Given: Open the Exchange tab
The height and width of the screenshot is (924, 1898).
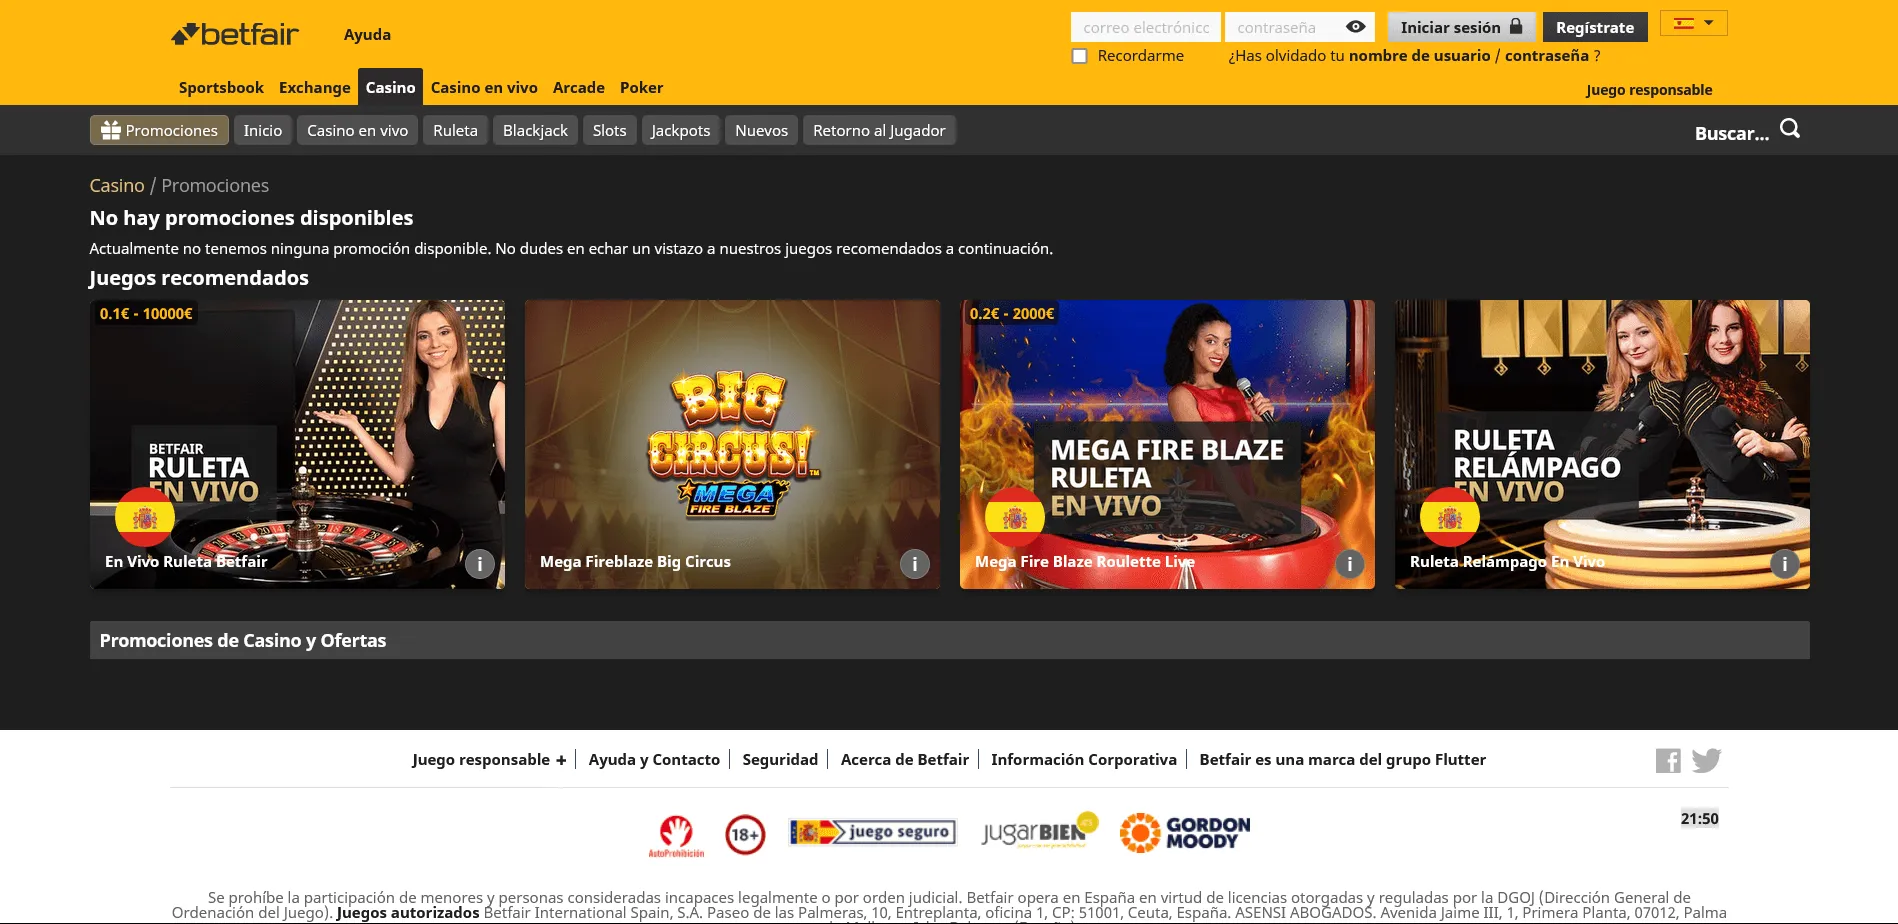Looking at the screenshot, I should [x=315, y=88].
